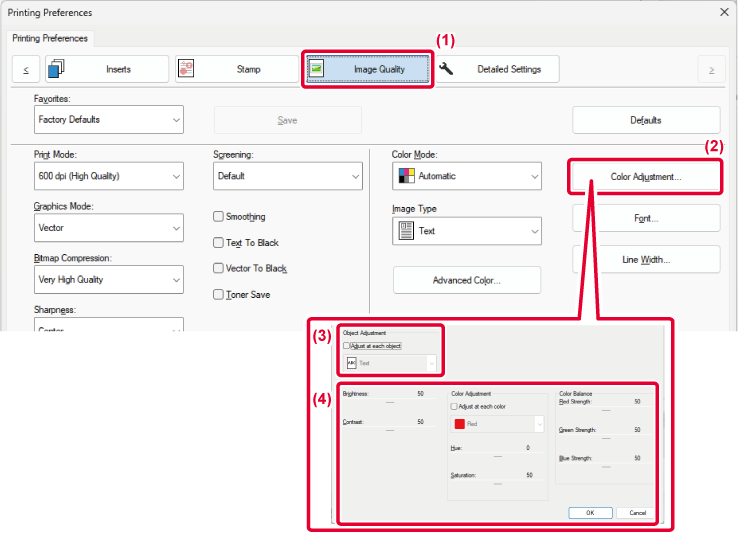Open the Print Mode dropdown
Screen dimensions: 738x536
coord(108,176)
